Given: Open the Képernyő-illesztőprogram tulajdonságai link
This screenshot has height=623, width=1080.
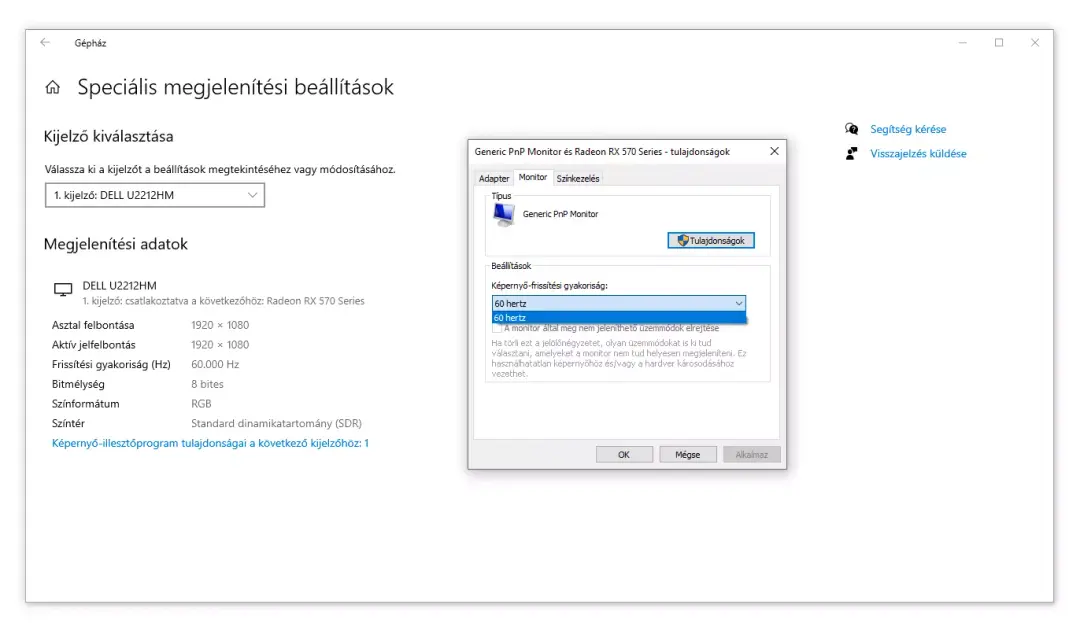Looking at the screenshot, I should coord(210,443).
